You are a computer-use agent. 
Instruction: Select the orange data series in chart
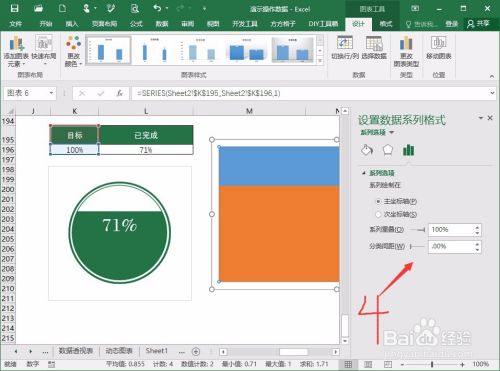(279, 233)
